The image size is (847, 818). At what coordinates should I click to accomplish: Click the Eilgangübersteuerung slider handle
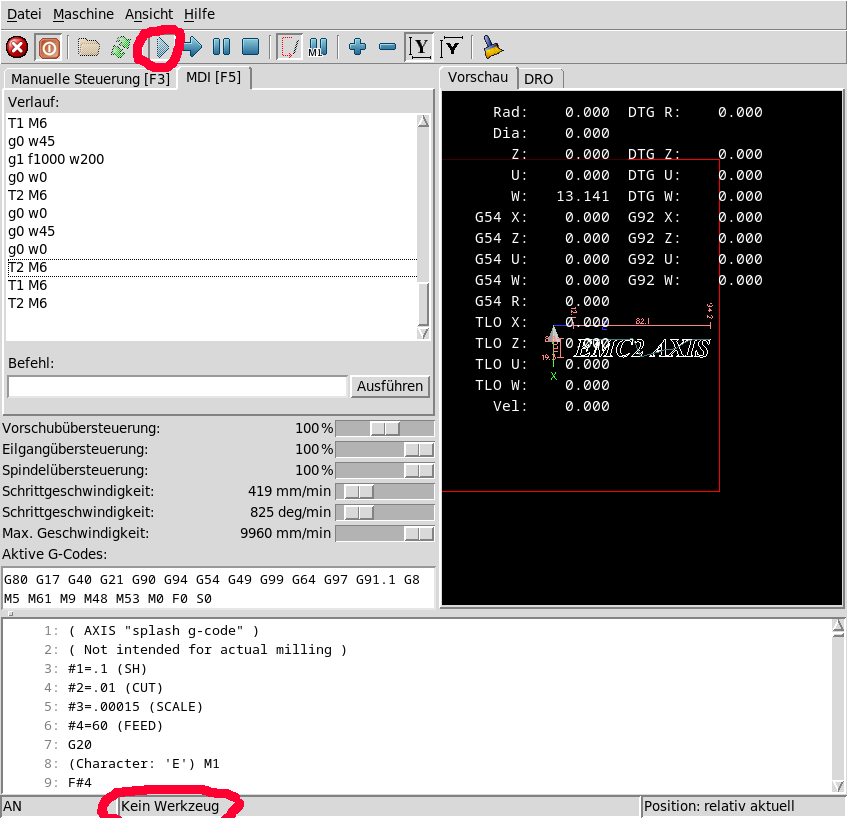[419, 450]
